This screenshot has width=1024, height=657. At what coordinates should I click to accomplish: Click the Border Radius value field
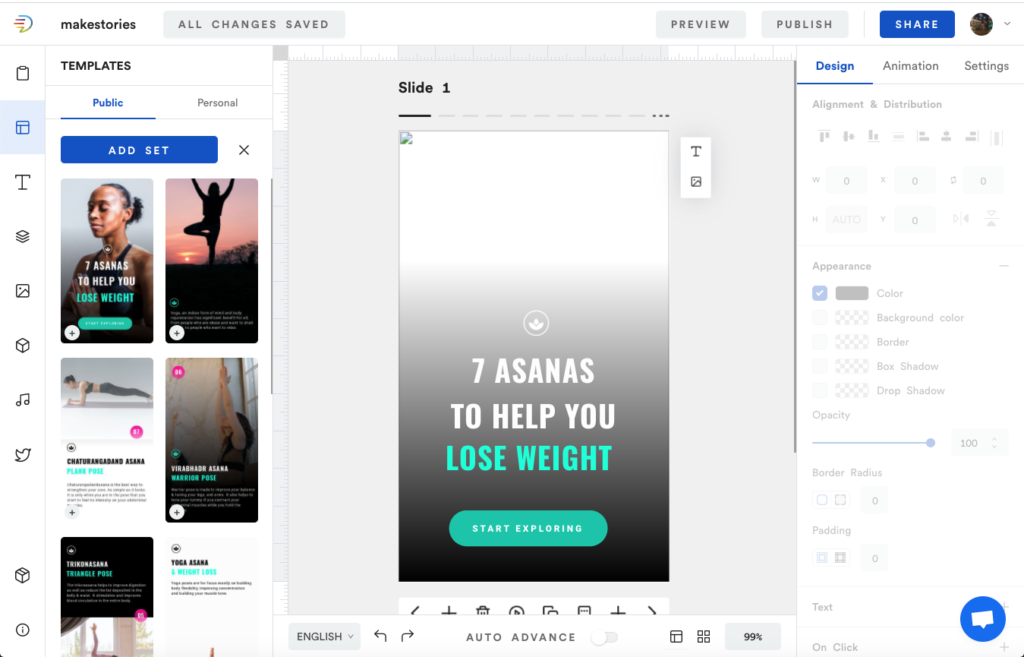tap(874, 500)
